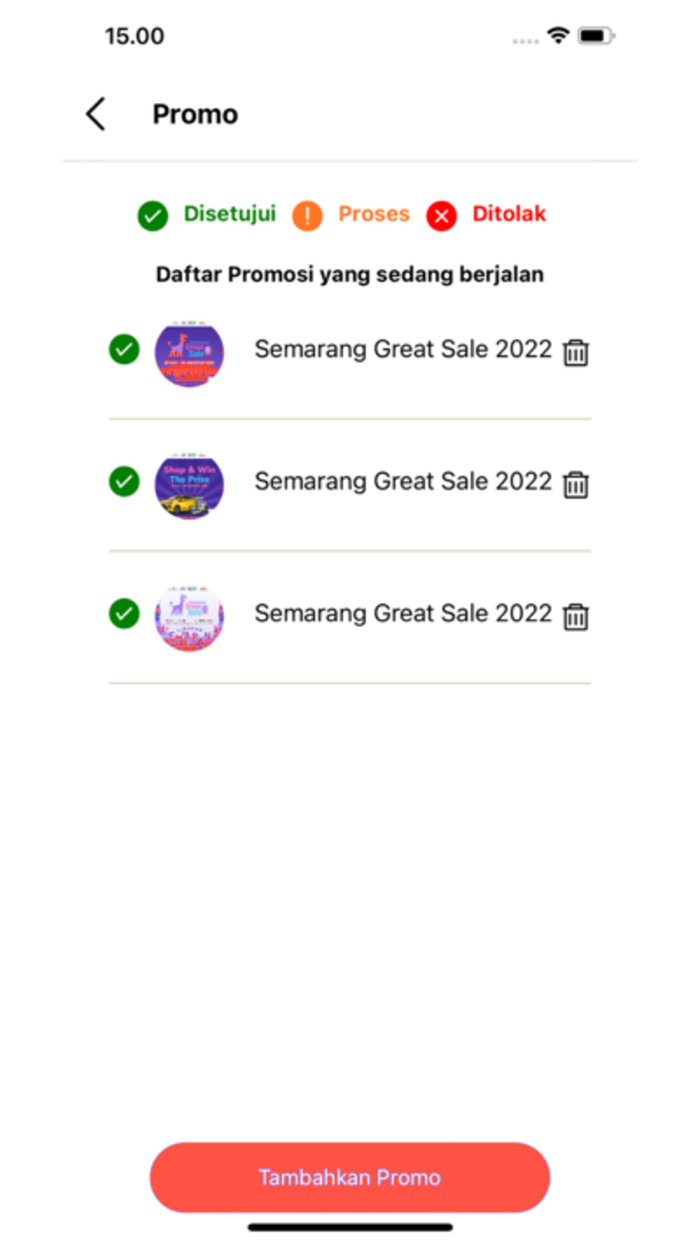Click the orange Proses exclamation icon
700x1244 pixels.
[x=306, y=214]
